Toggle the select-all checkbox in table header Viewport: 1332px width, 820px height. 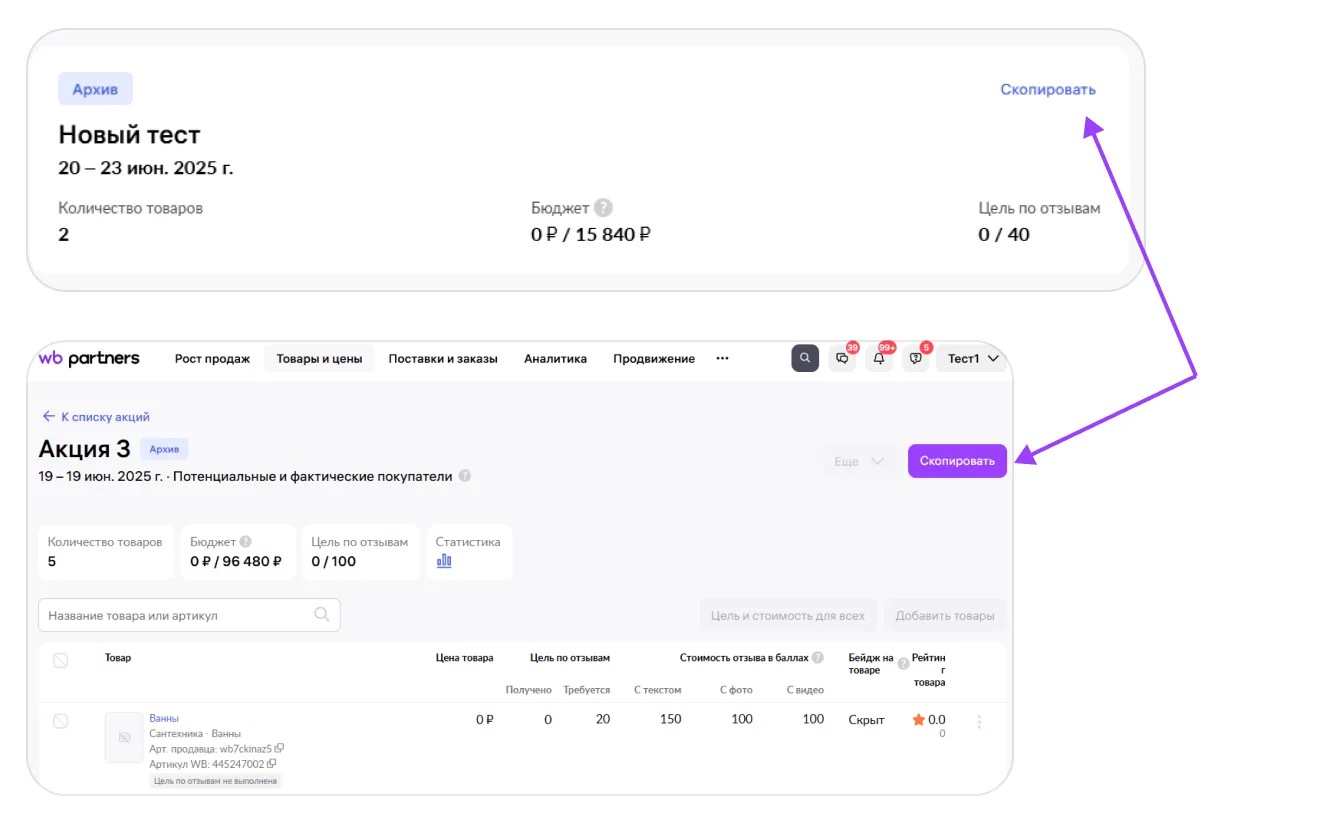(60, 660)
